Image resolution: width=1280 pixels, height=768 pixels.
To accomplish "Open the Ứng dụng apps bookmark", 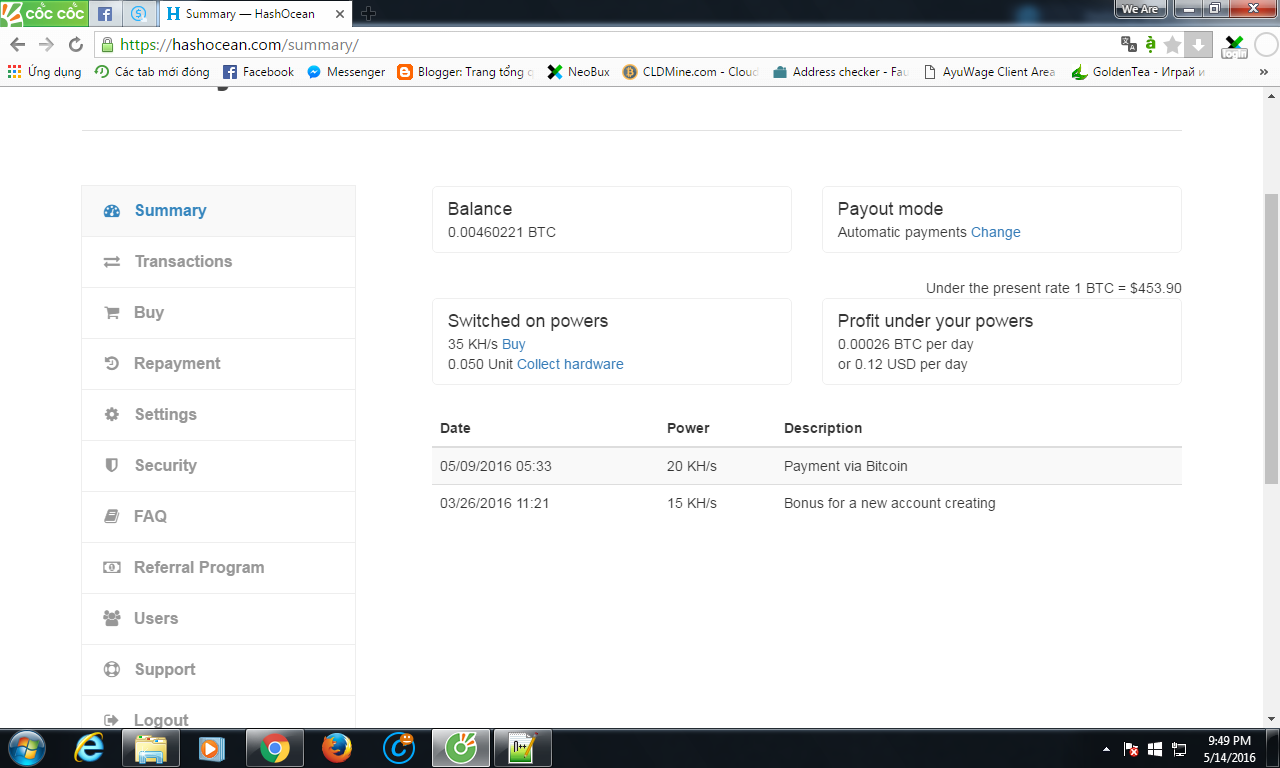I will coord(45,72).
